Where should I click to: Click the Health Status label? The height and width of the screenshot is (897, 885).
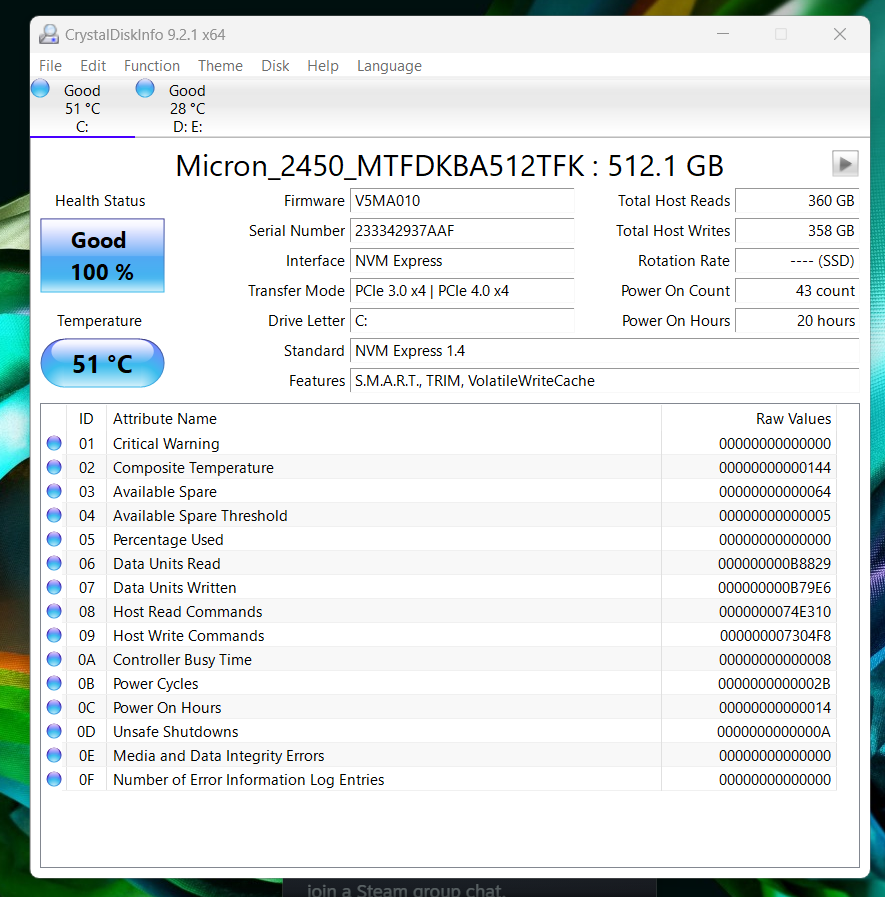[x=100, y=201]
